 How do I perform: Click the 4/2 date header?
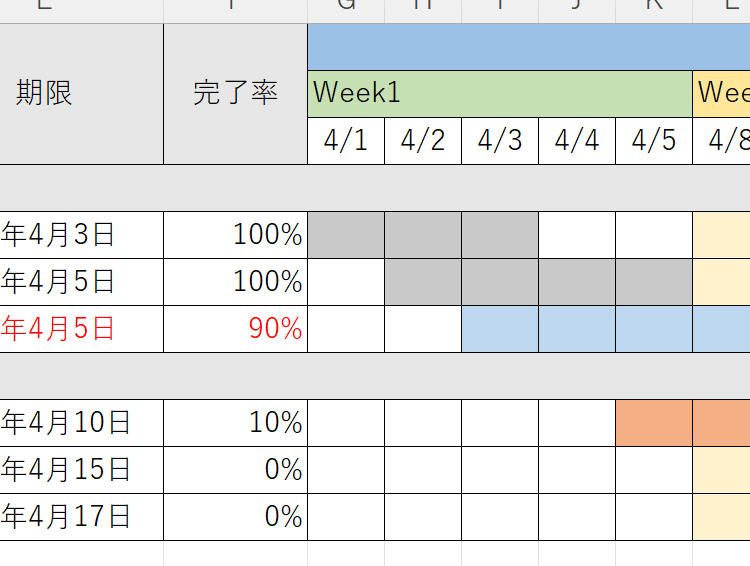(423, 141)
